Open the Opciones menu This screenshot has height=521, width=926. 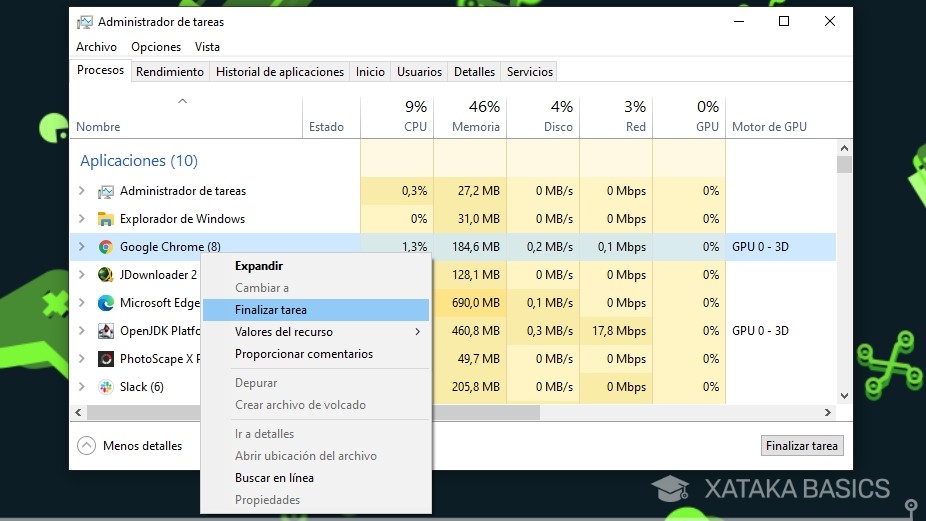(156, 47)
